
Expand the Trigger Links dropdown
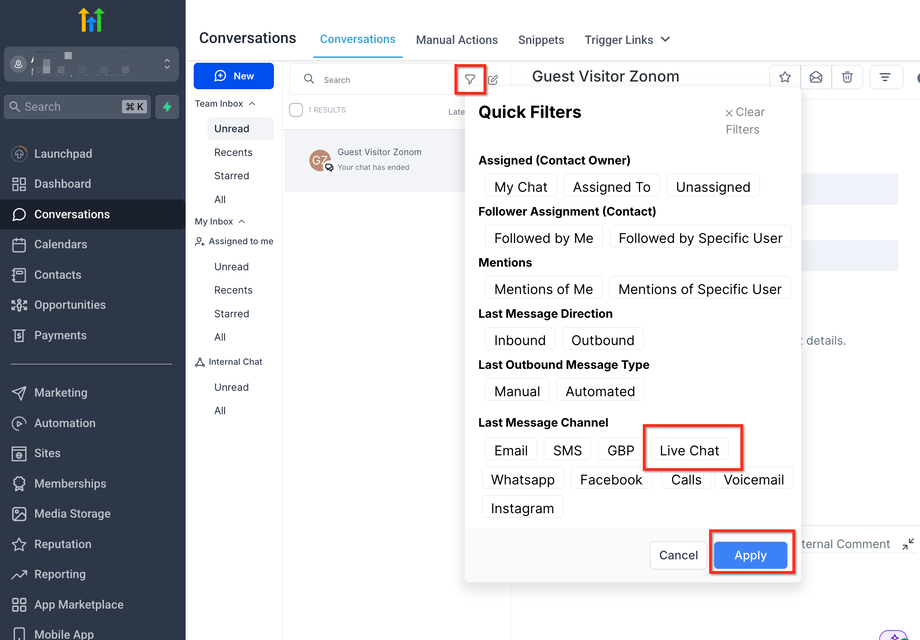coord(627,40)
